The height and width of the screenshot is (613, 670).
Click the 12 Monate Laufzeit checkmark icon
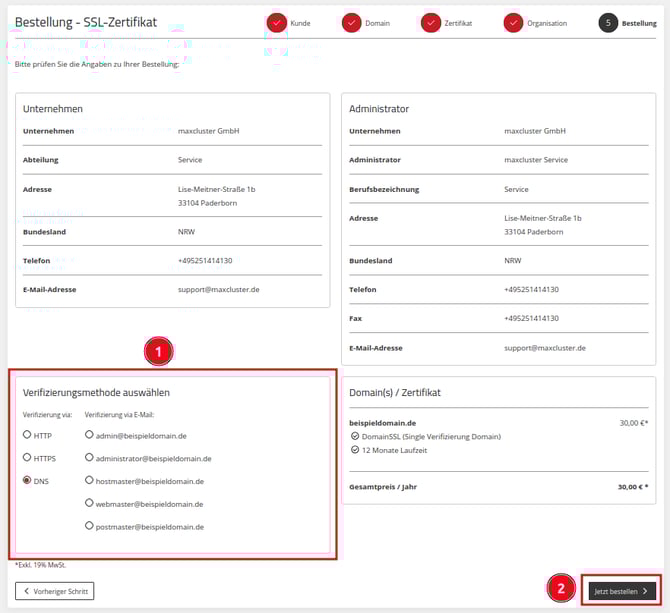coord(354,451)
